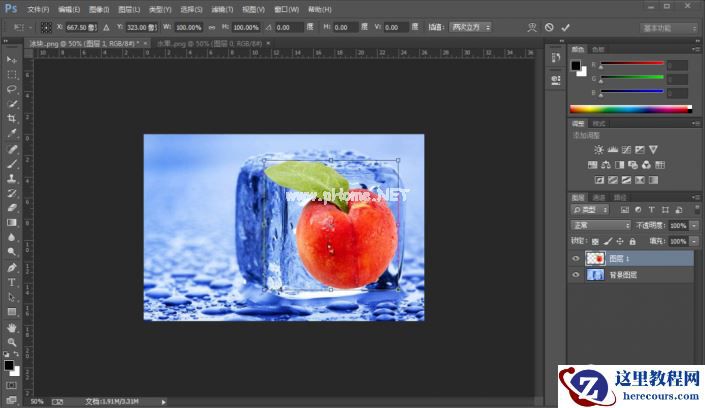Add a Levels adjustment
This screenshot has width=705, height=408.
point(612,150)
